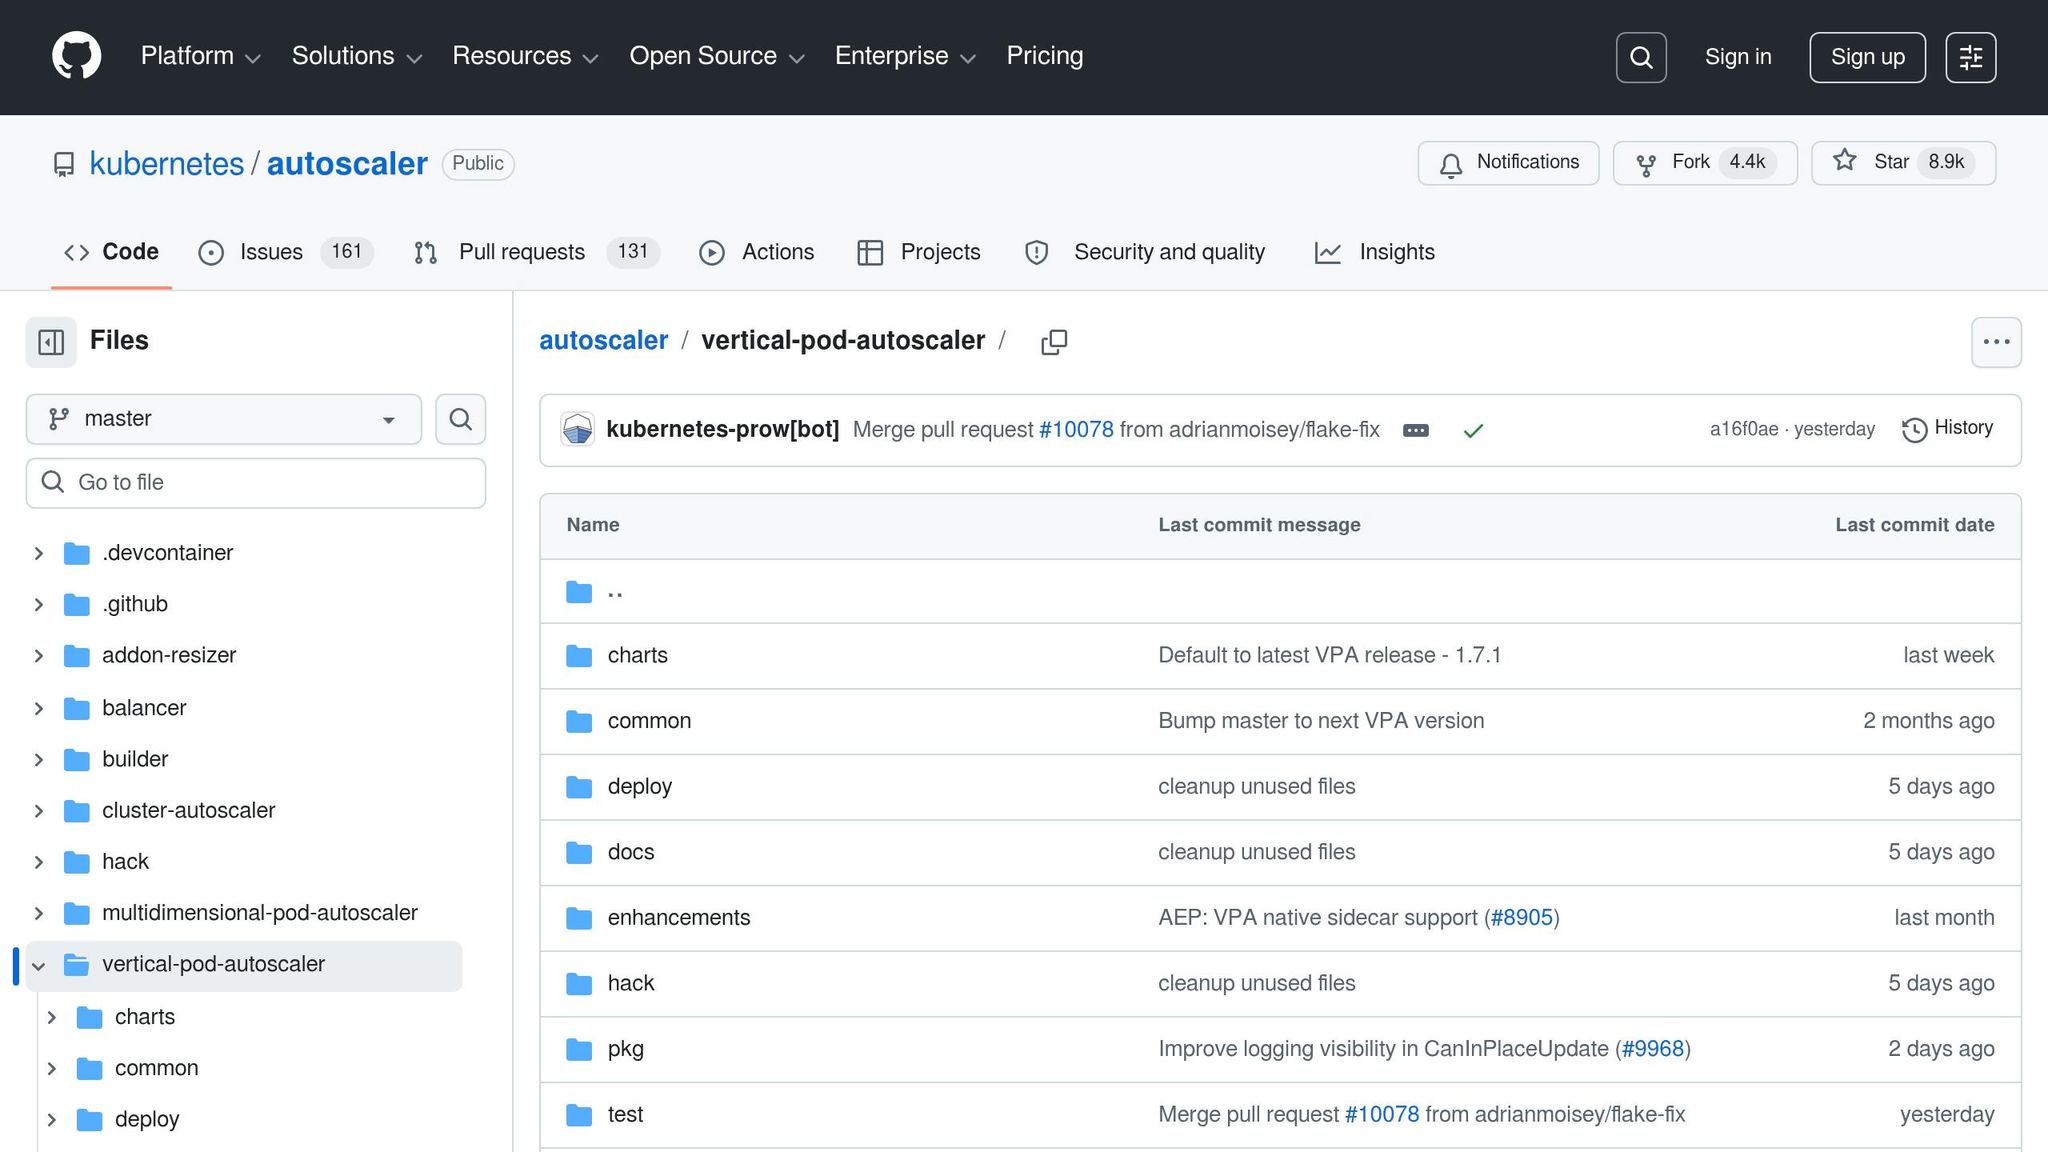Expand the commit message ellipsis
The height and width of the screenshot is (1152, 2048).
point(1416,430)
